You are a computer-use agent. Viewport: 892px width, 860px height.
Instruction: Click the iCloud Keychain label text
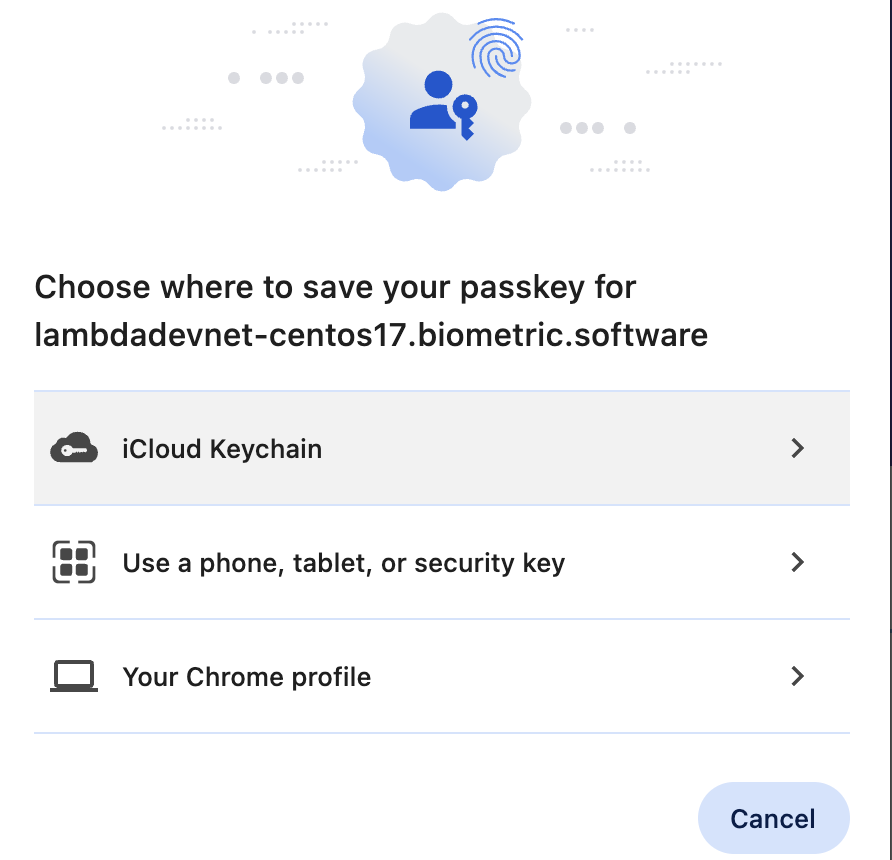point(223,449)
